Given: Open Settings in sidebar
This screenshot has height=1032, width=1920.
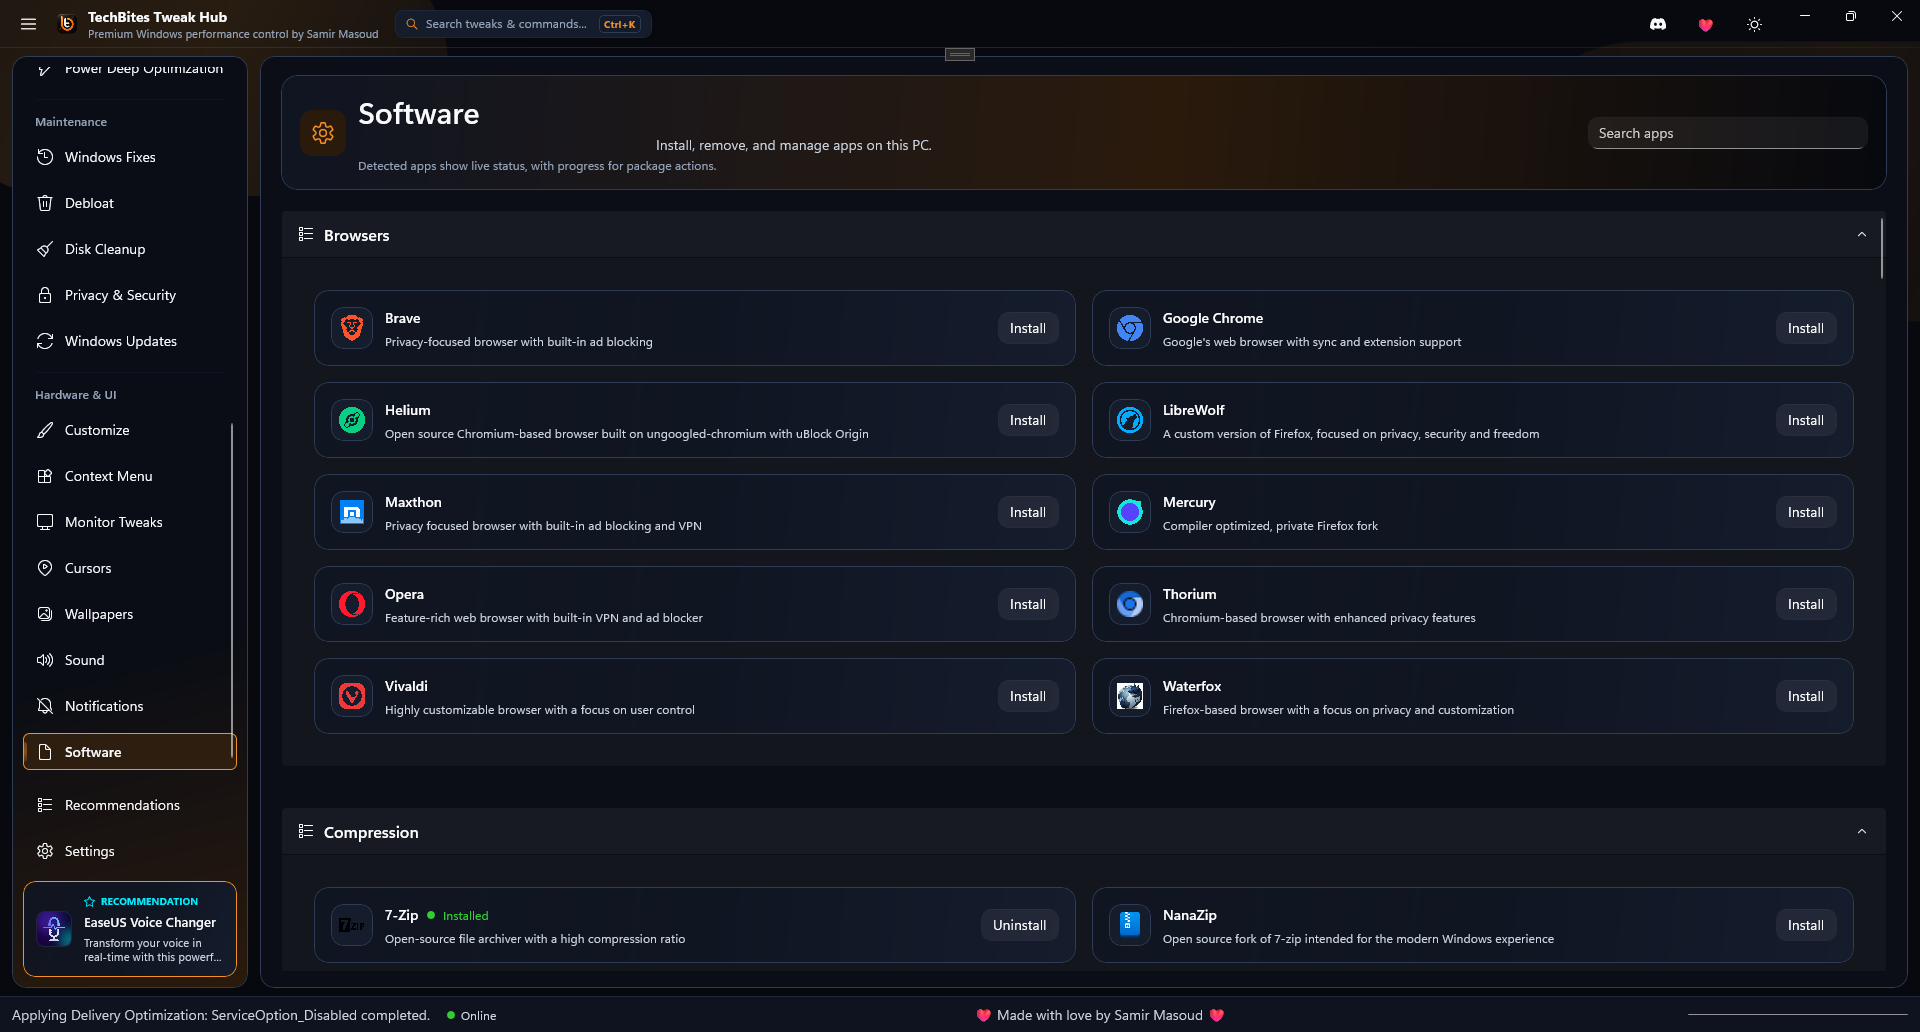Looking at the screenshot, I should click(129, 851).
